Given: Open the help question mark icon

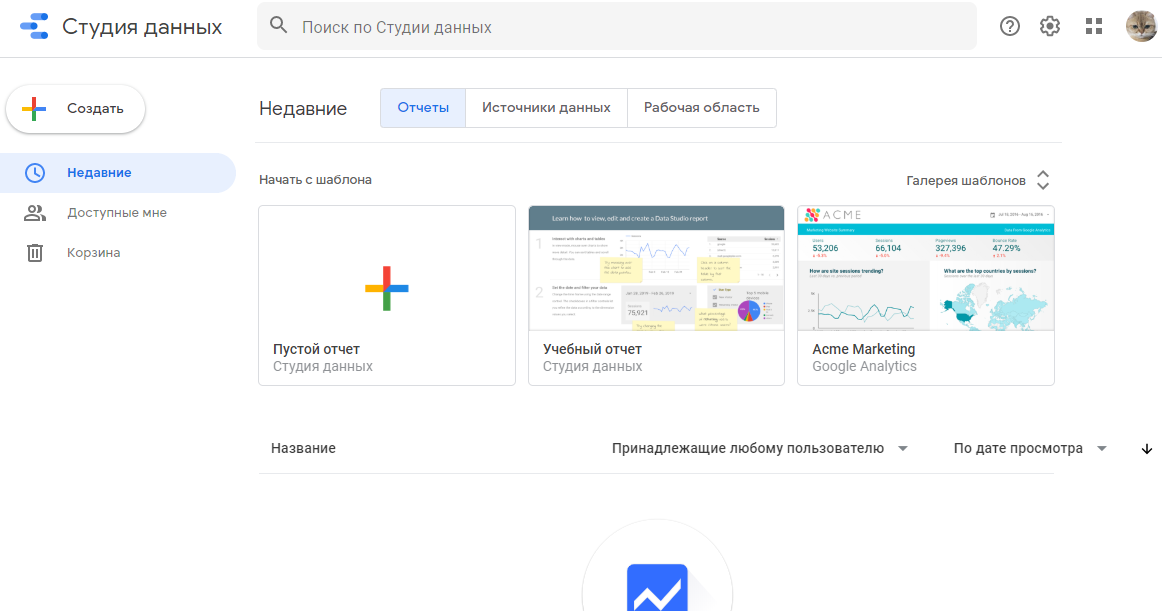Looking at the screenshot, I should (x=1009, y=27).
